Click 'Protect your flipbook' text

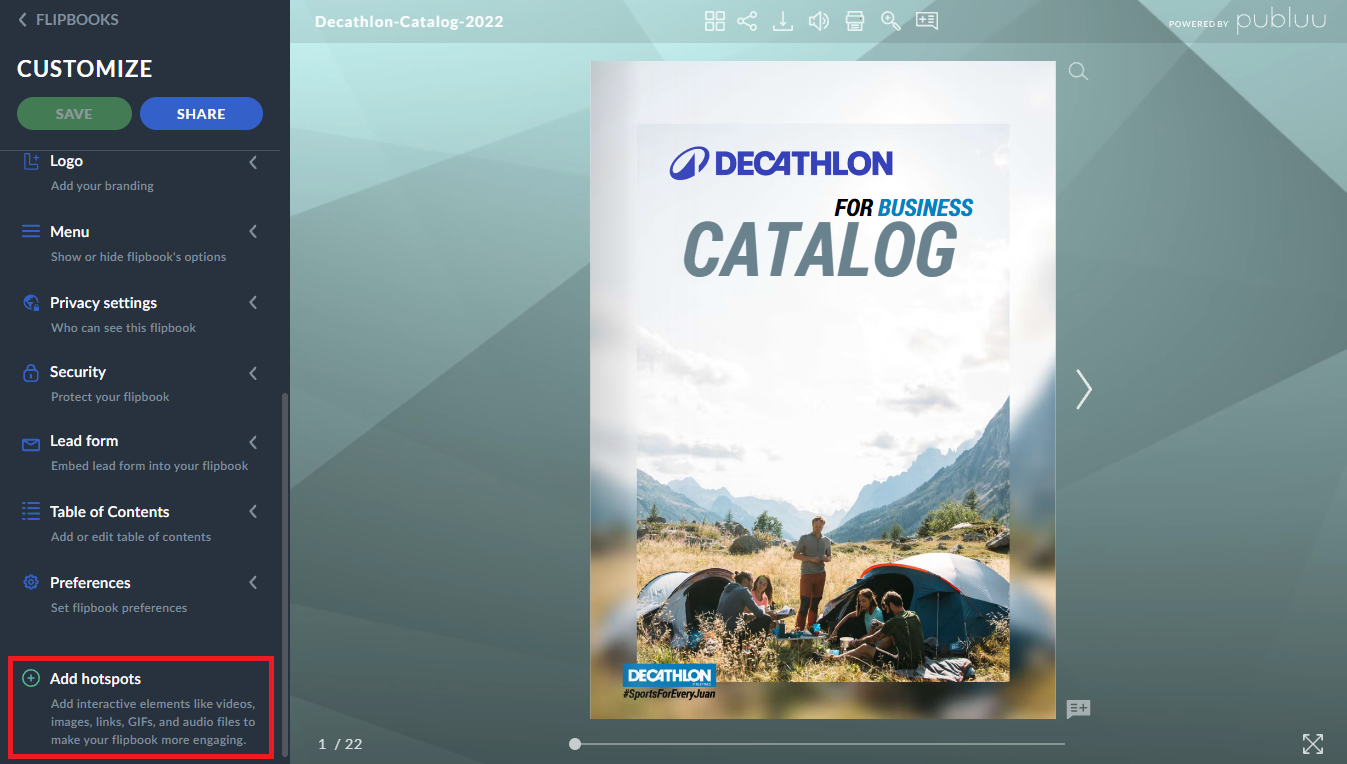click(110, 397)
